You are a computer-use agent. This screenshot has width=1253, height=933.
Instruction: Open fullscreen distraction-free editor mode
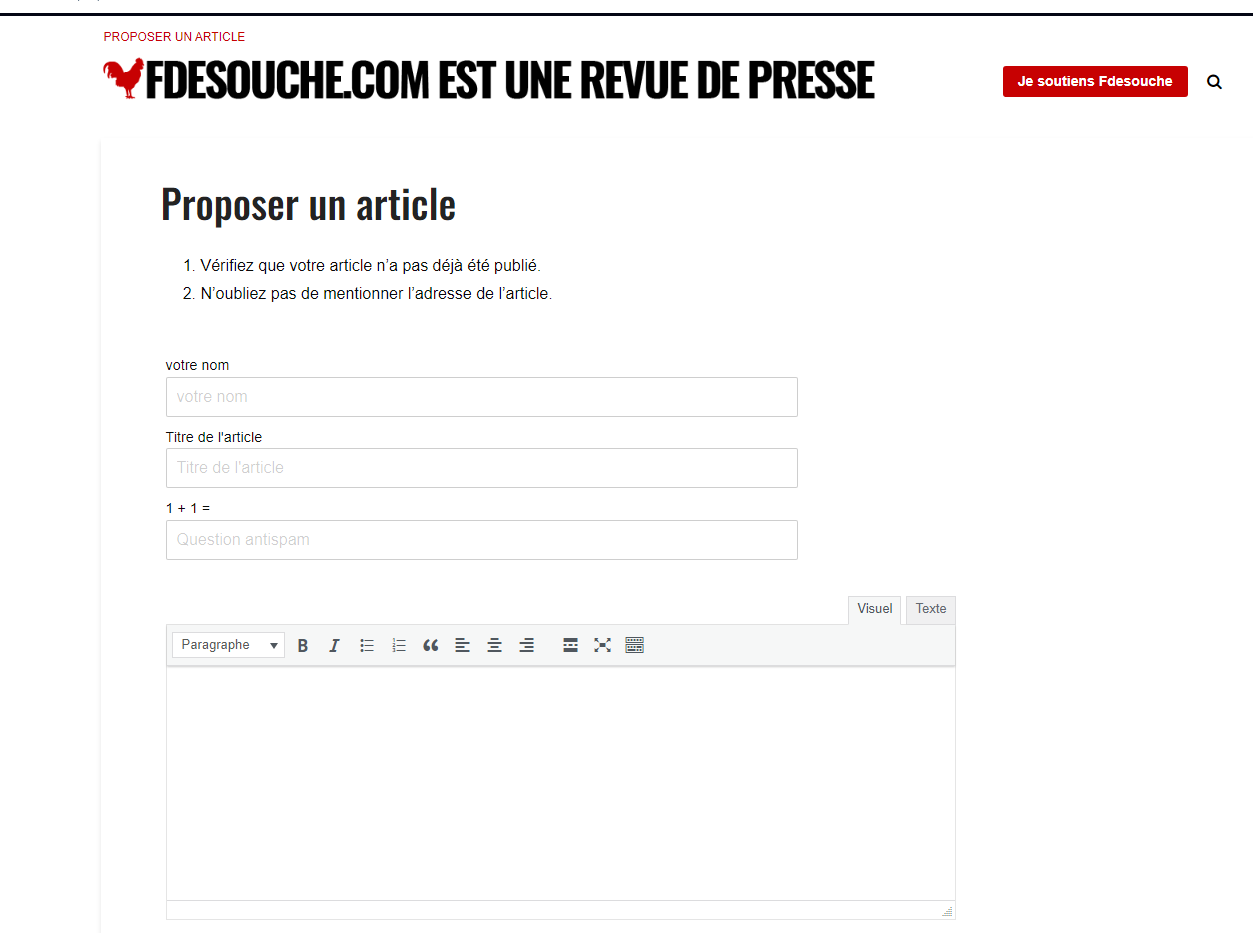[602, 645]
